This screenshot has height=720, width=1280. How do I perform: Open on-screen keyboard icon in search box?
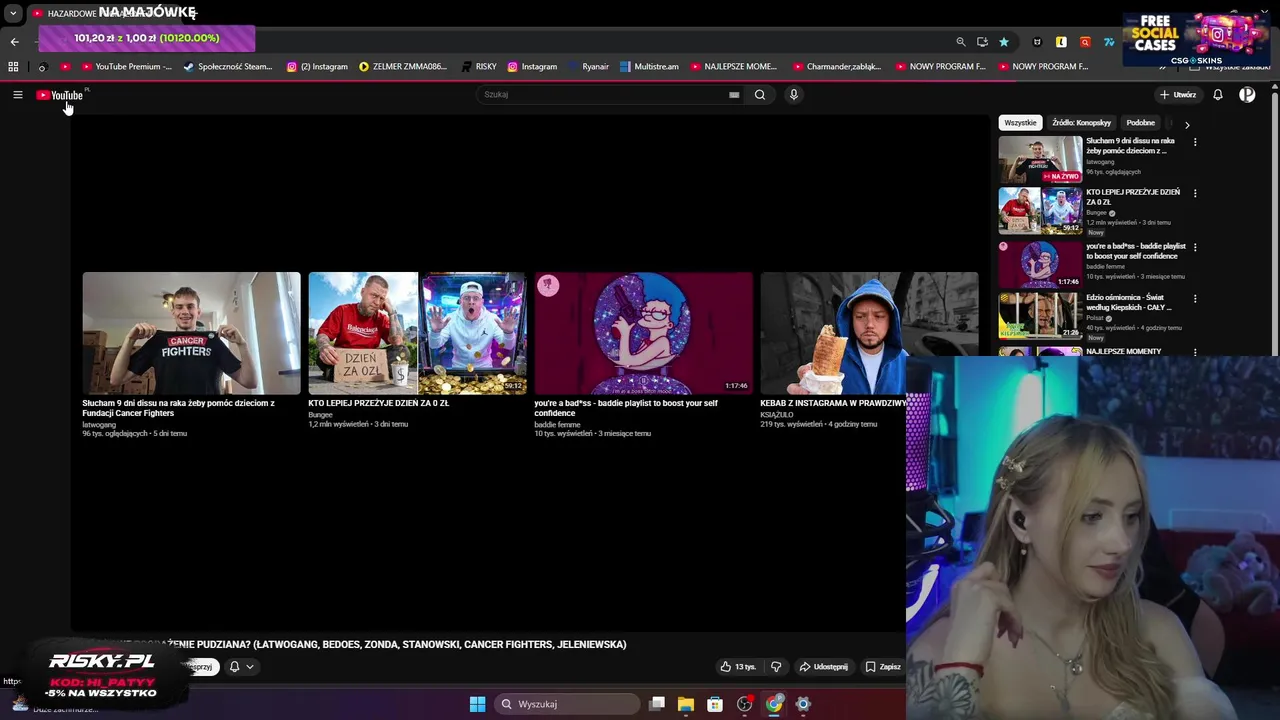[x=734, y=95]
